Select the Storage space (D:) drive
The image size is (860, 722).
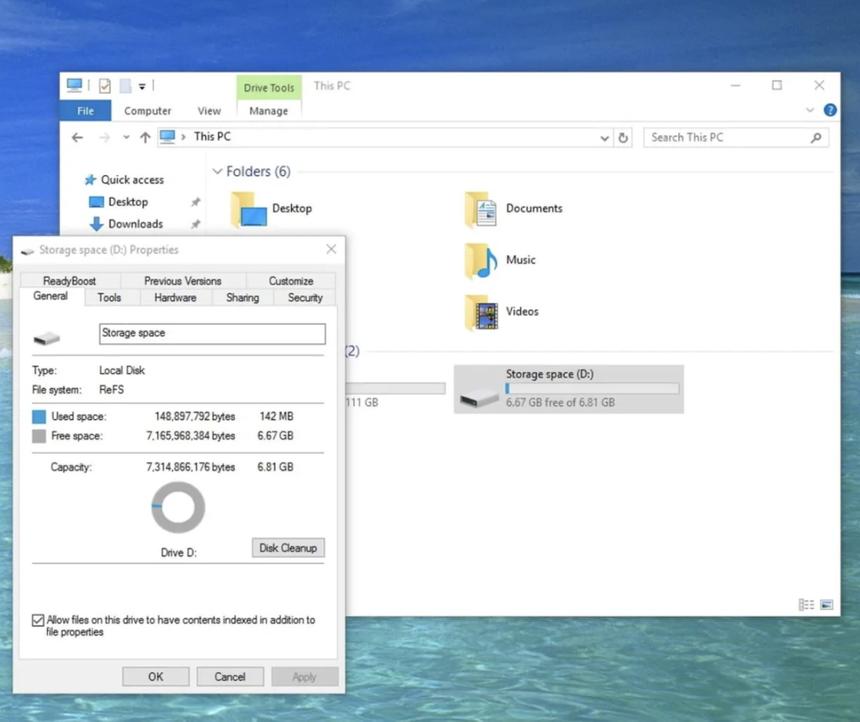[x=568, y=389]
